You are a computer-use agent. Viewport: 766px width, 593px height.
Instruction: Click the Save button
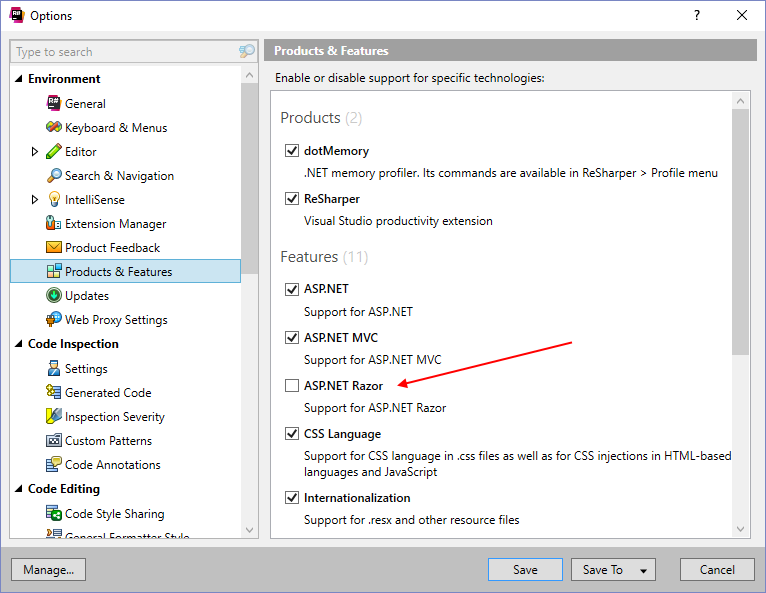click(x=525, y=569)
